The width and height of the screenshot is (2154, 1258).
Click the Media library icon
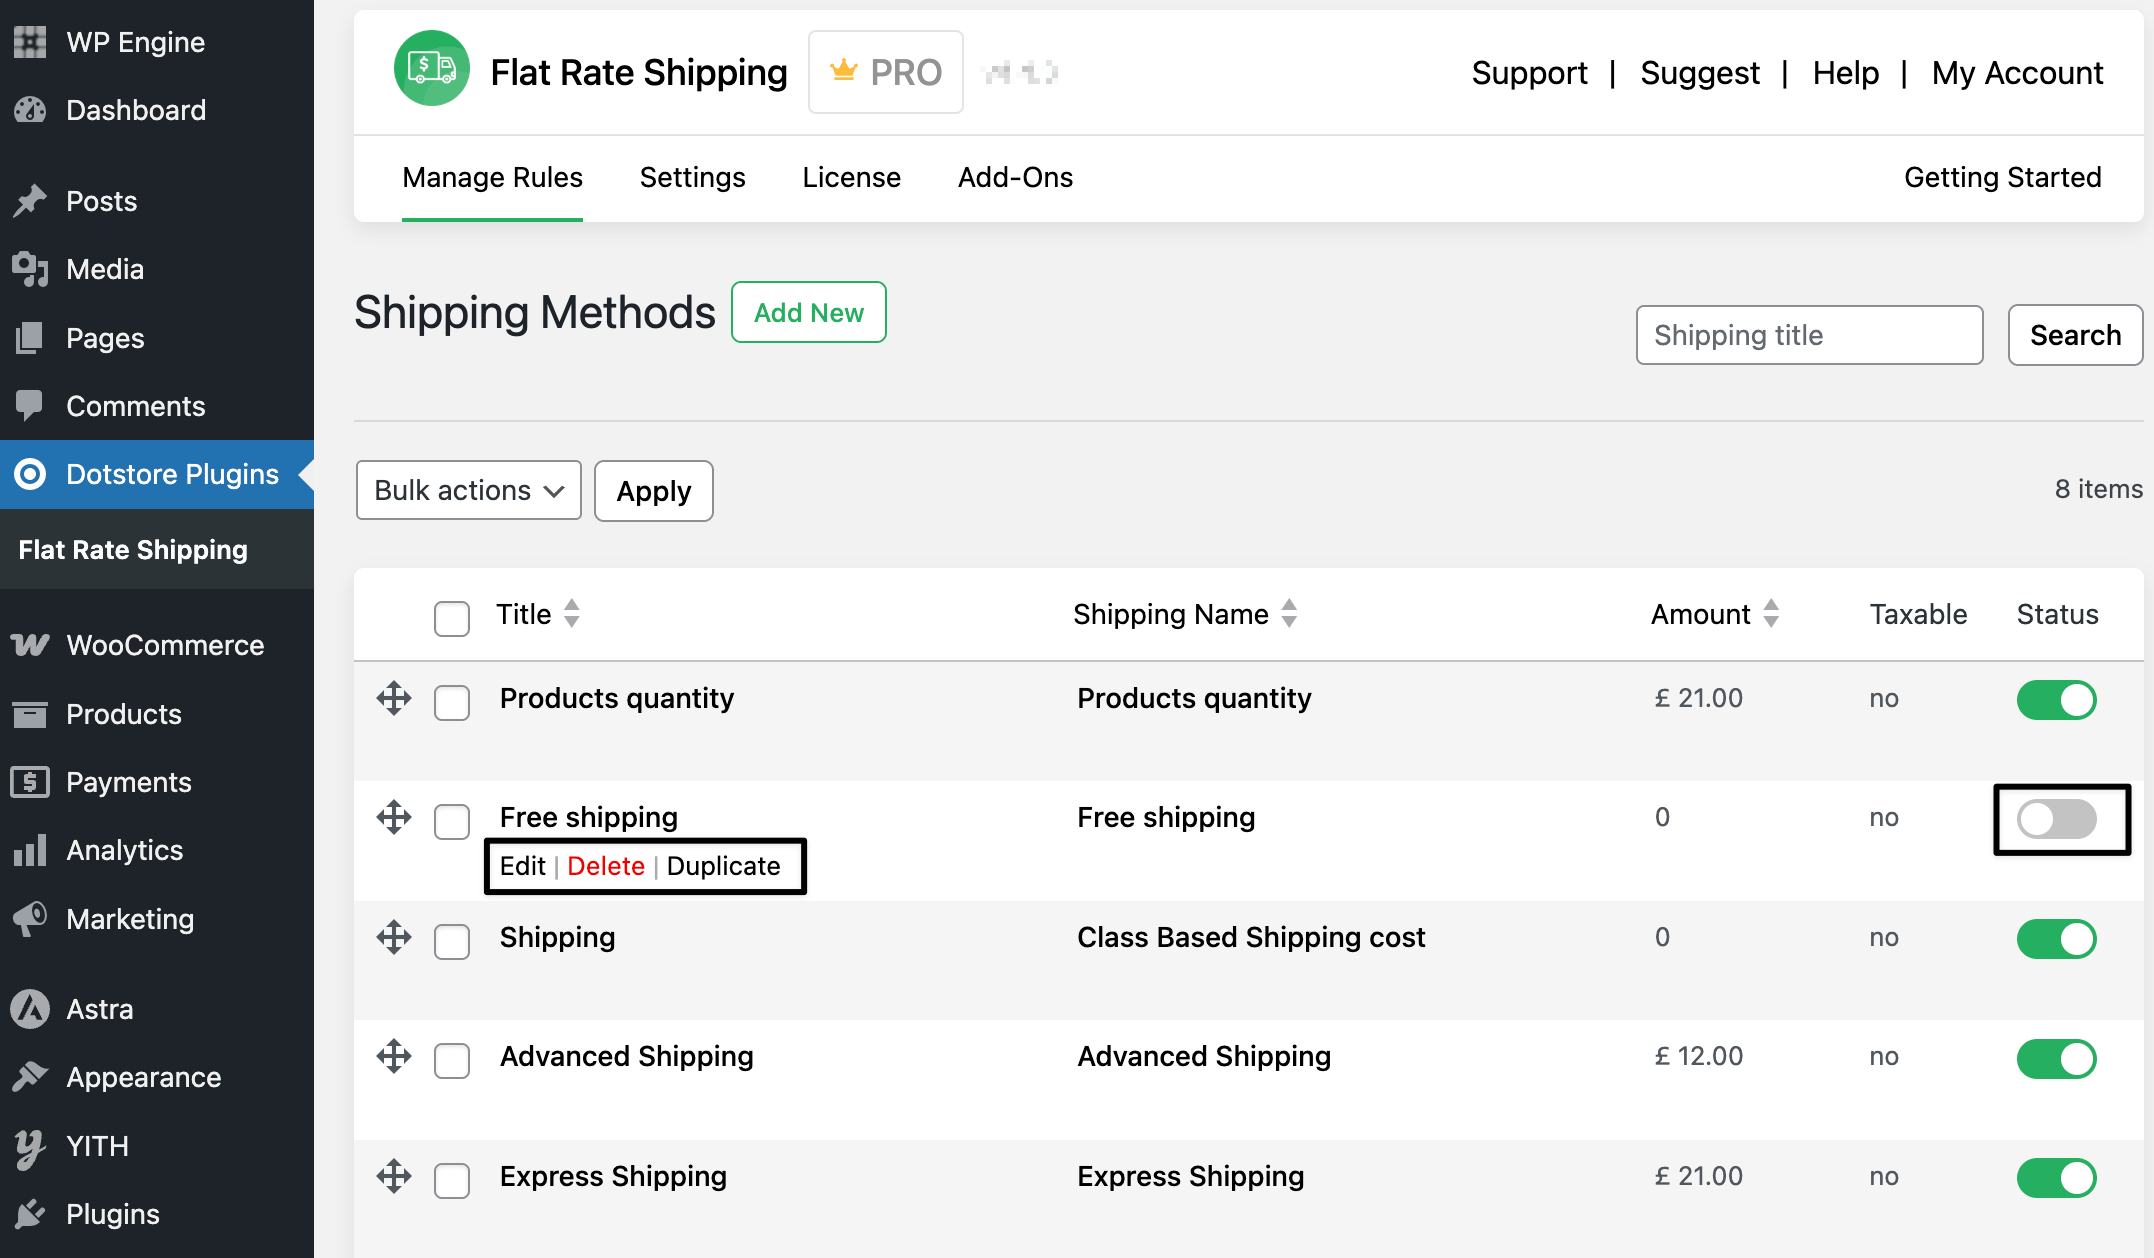[30, 269]
